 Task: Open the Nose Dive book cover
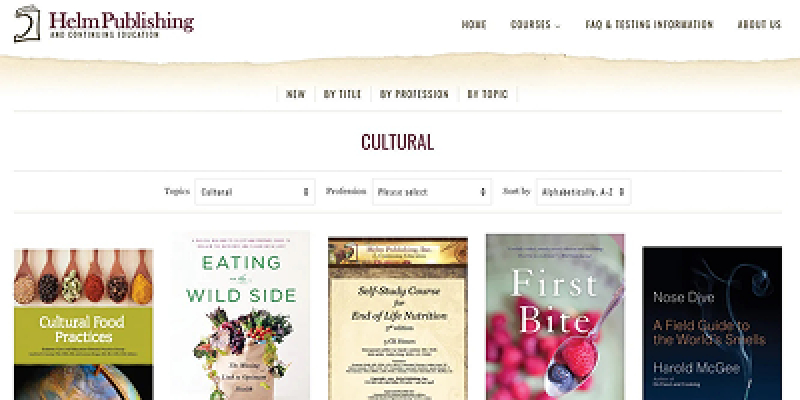(712, 323)
